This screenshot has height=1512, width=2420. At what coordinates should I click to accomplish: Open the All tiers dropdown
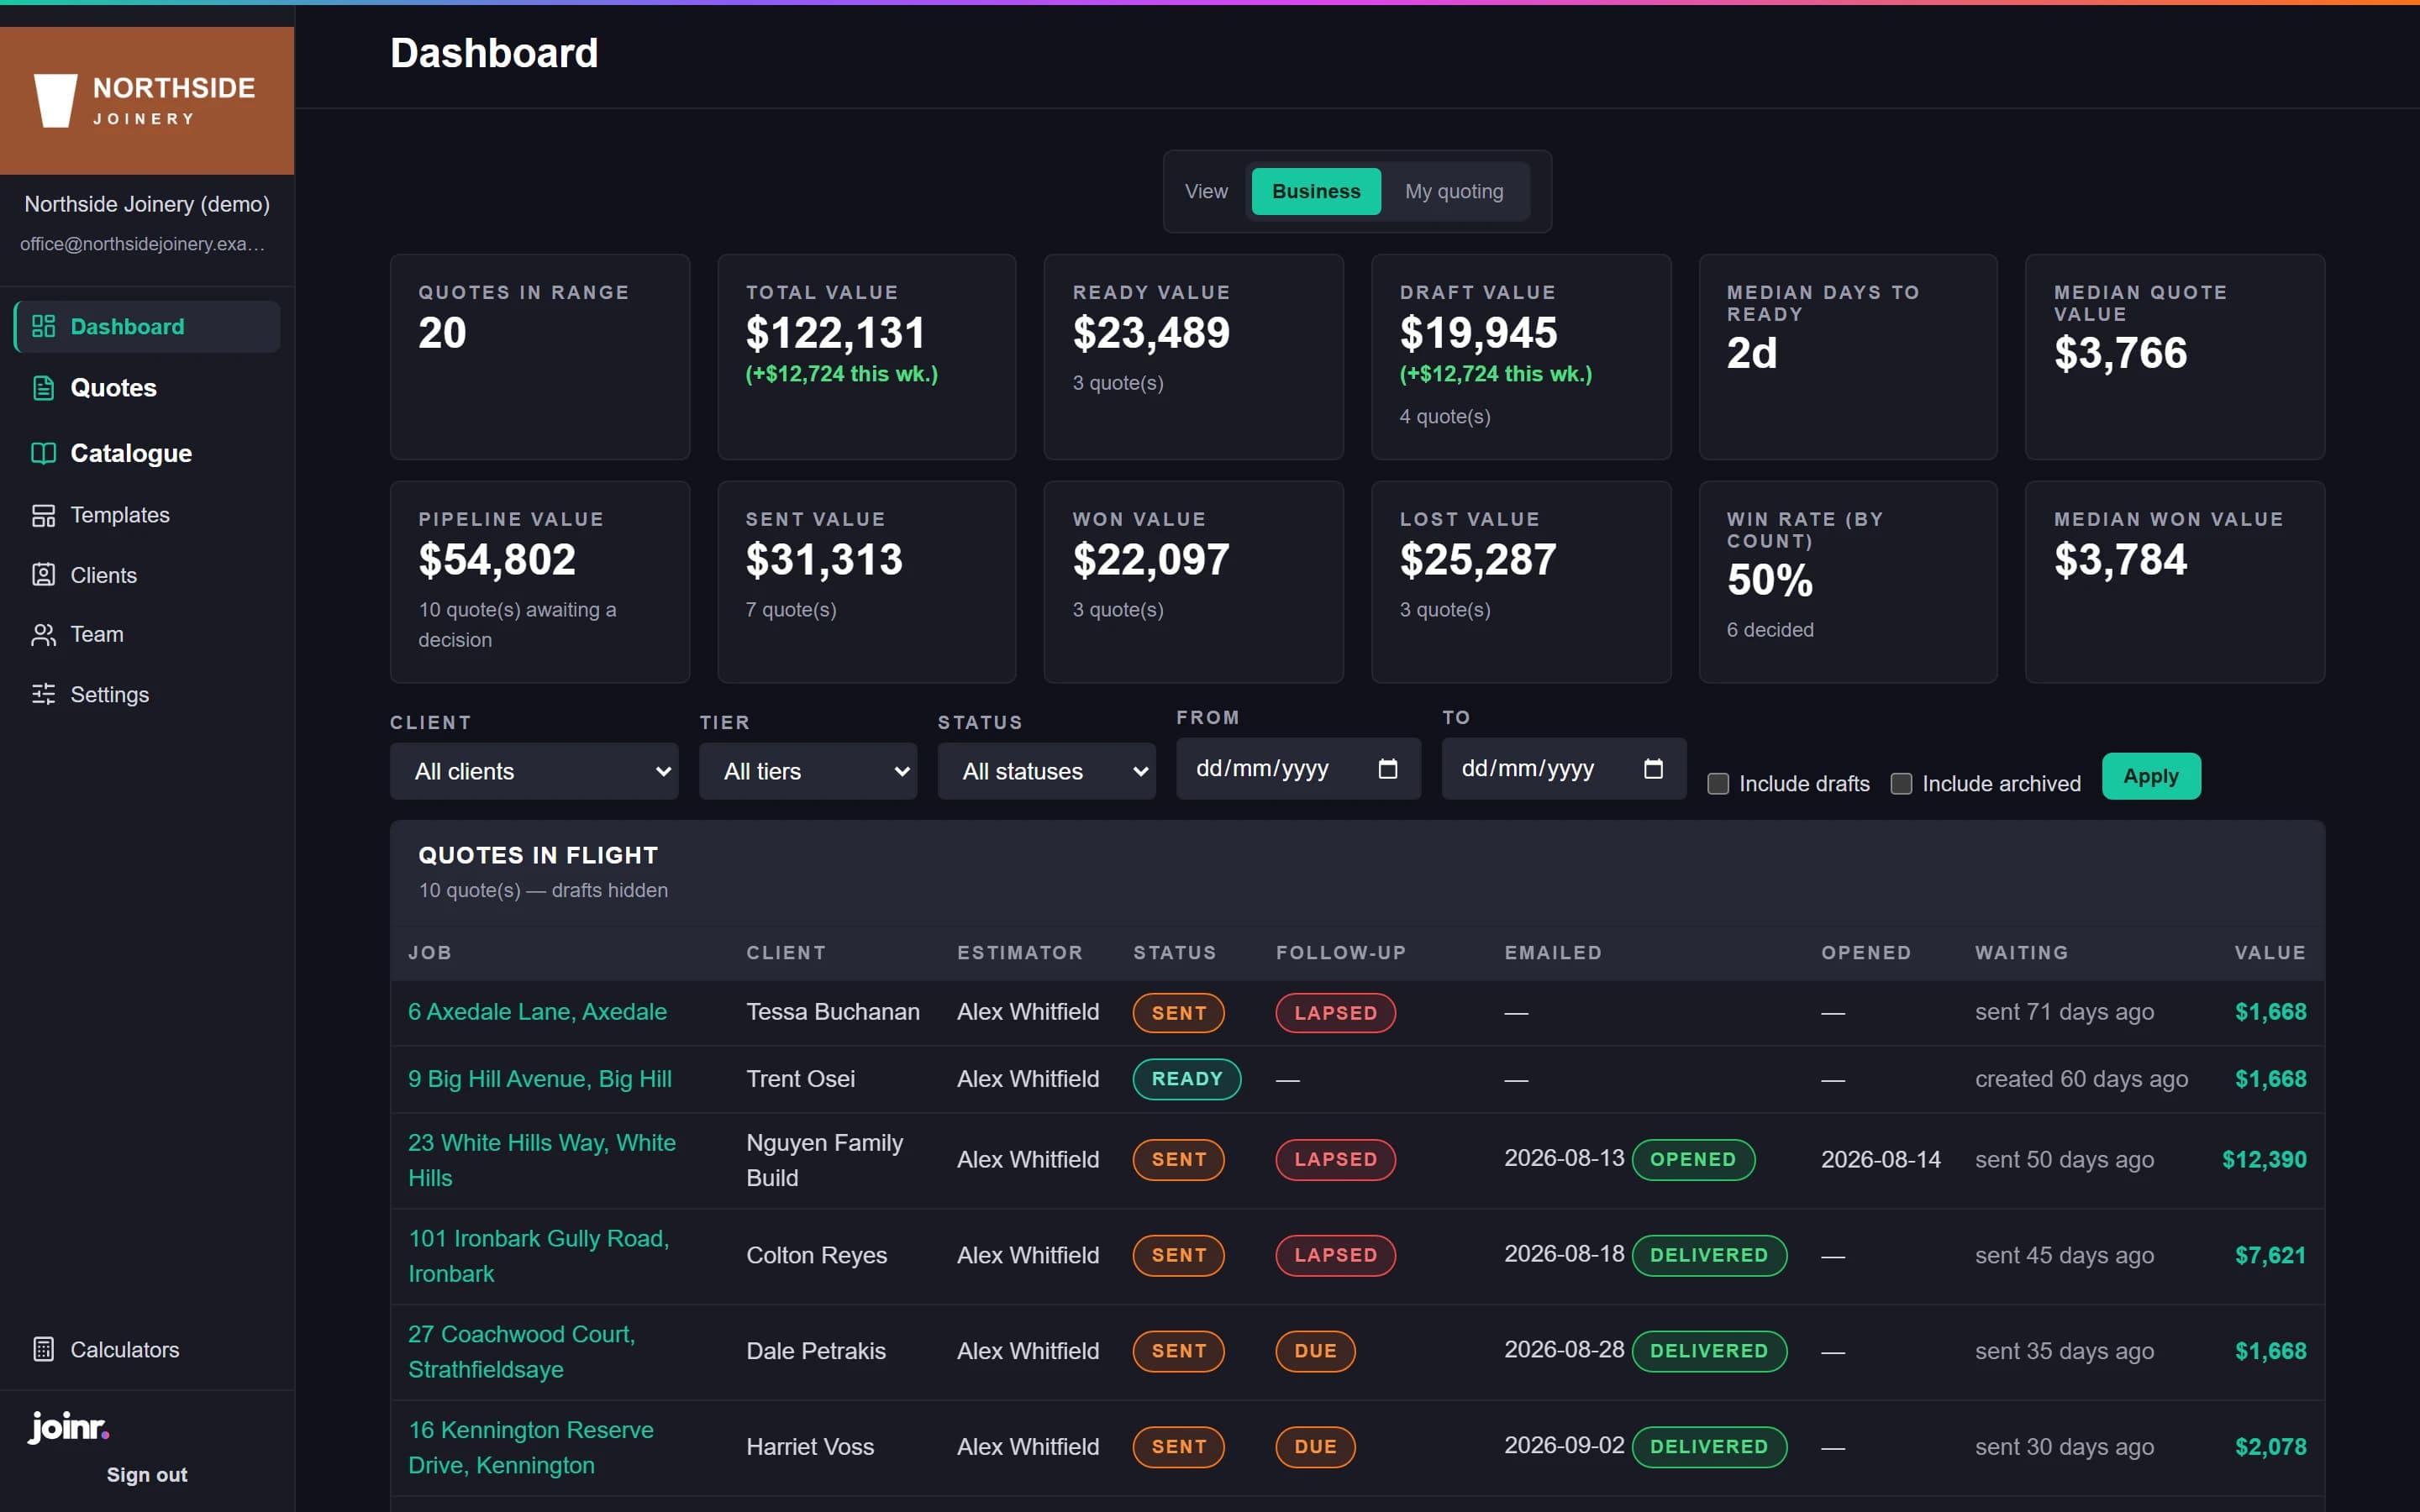[x=808, y=771]
